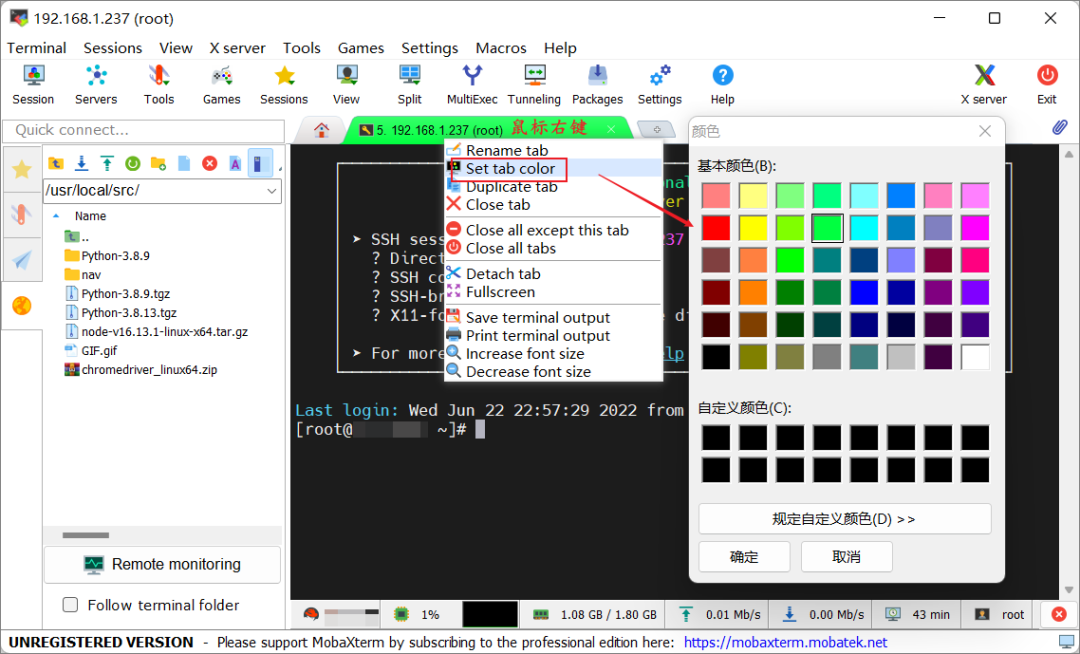
Task: Open the X server toolbar icon
Action: pyautogui.click(x=984, y=85)
